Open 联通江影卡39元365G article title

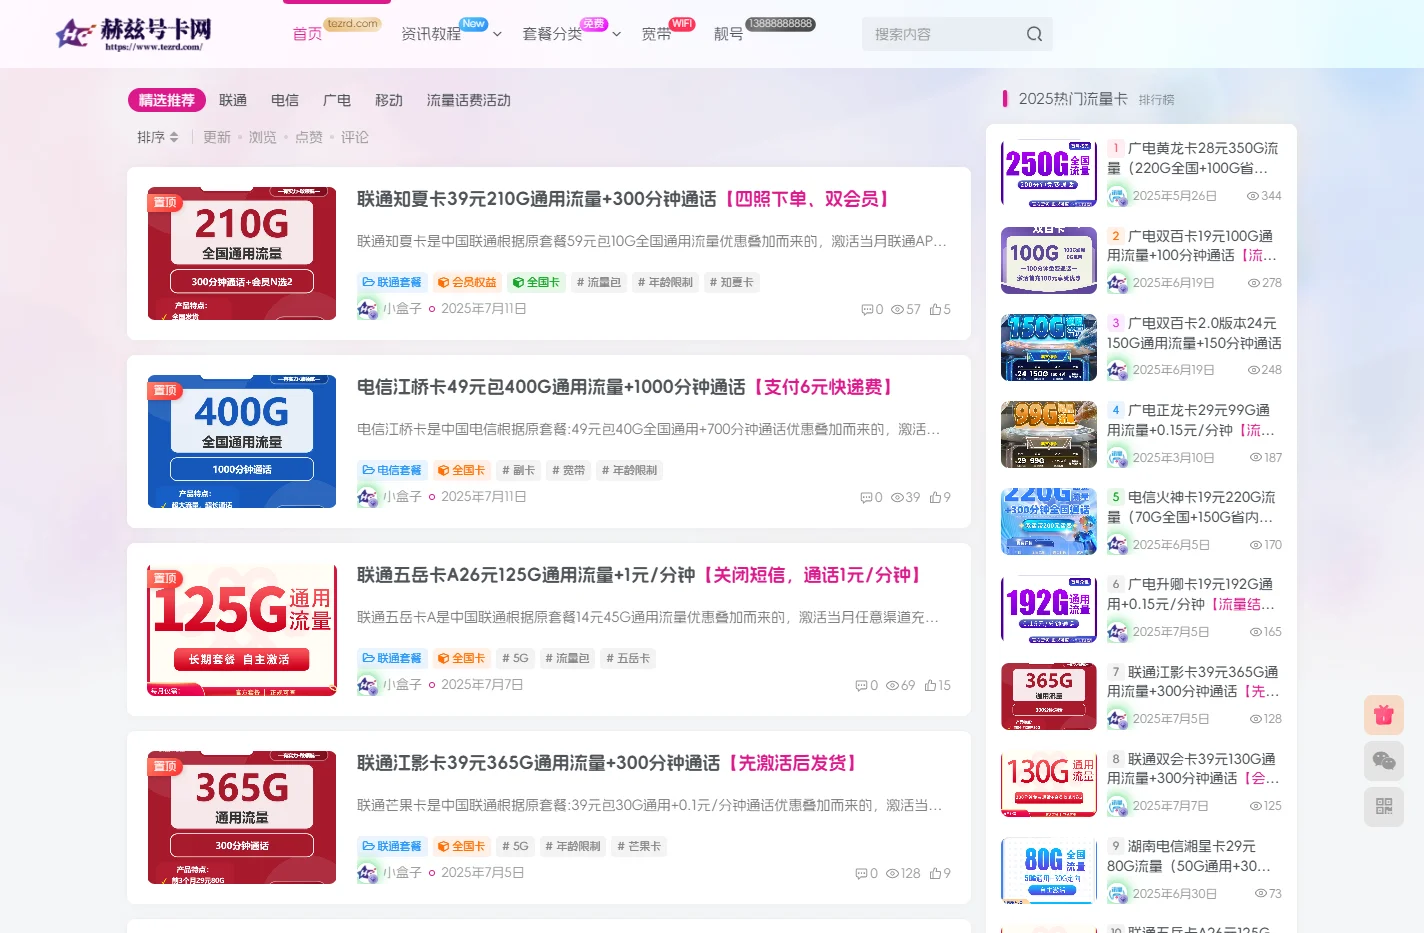coord(609,763)
